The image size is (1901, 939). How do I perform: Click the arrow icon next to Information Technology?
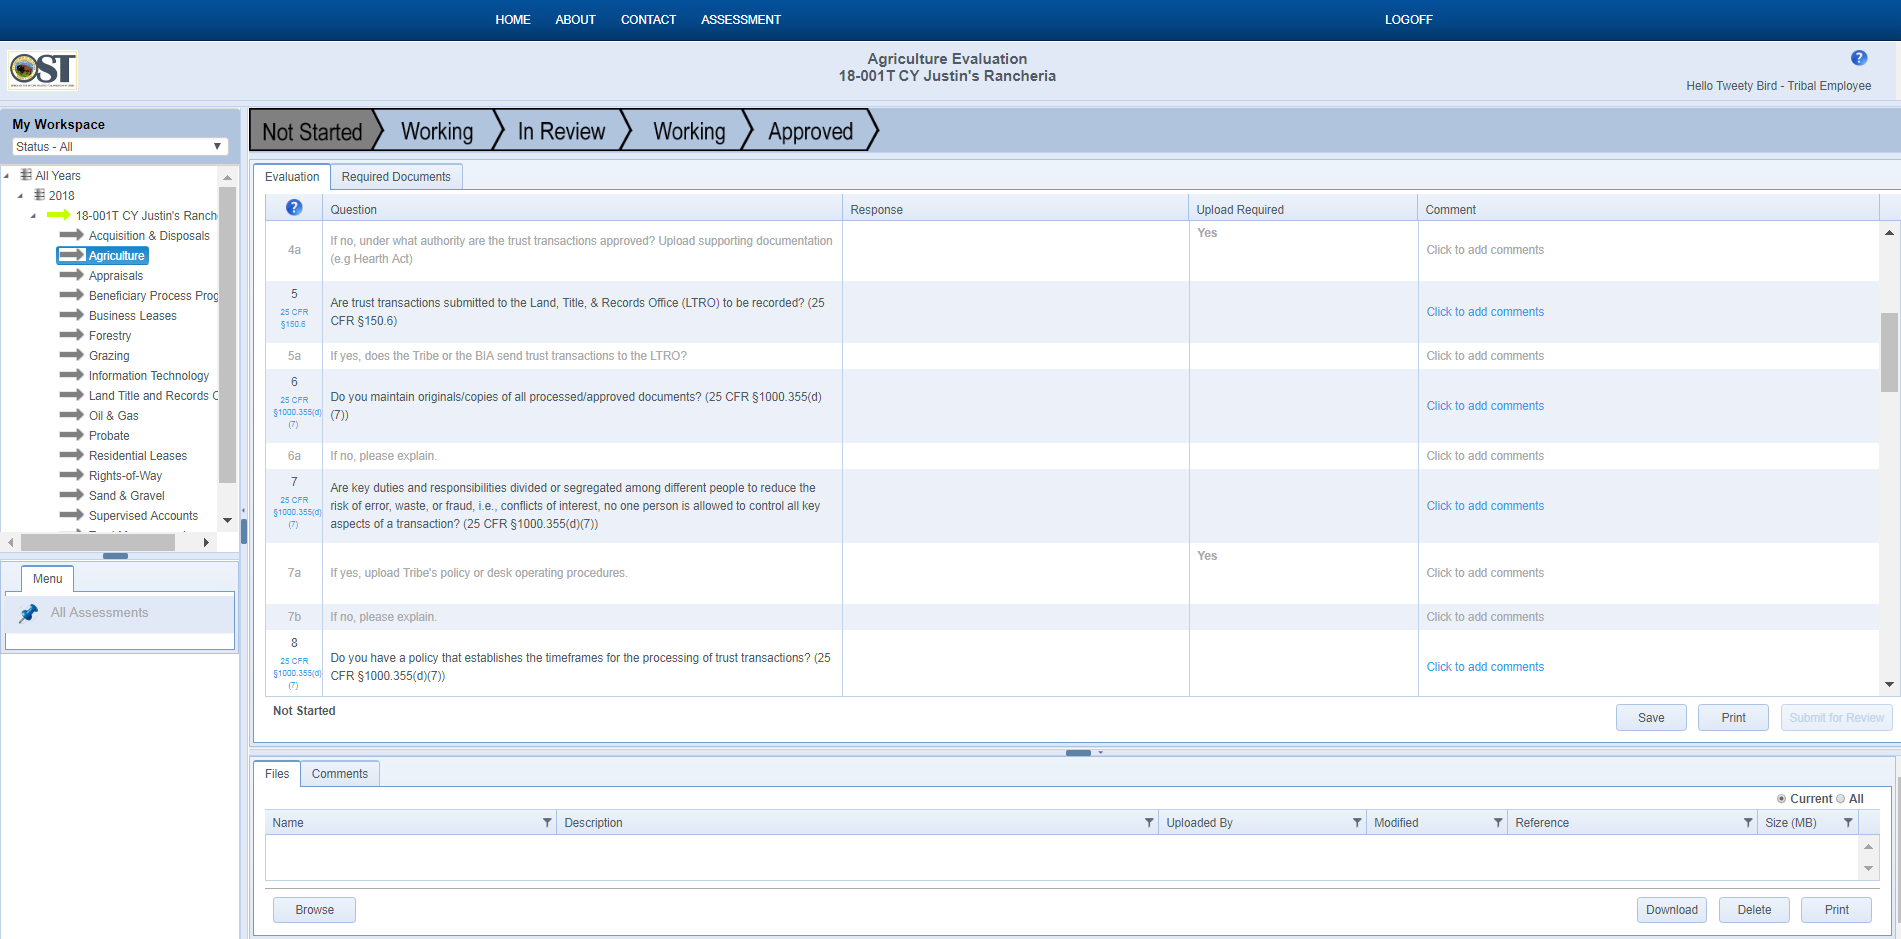(x=71, y=375)
